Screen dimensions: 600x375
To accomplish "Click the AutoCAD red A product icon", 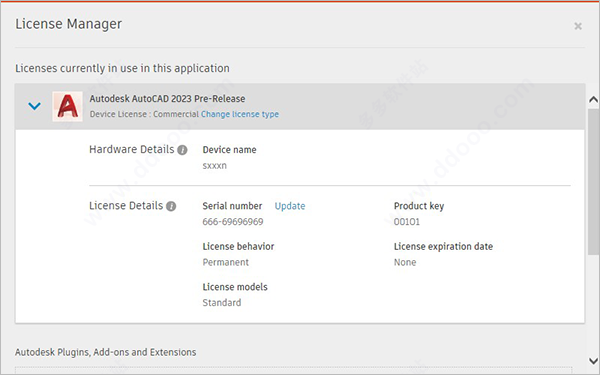I will pyautogui.click(x=67, y=106).
